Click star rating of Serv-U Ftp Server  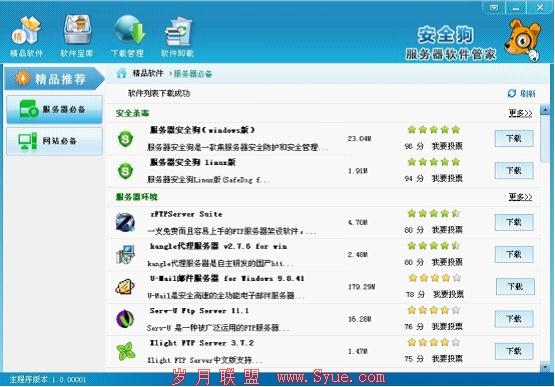433,310
